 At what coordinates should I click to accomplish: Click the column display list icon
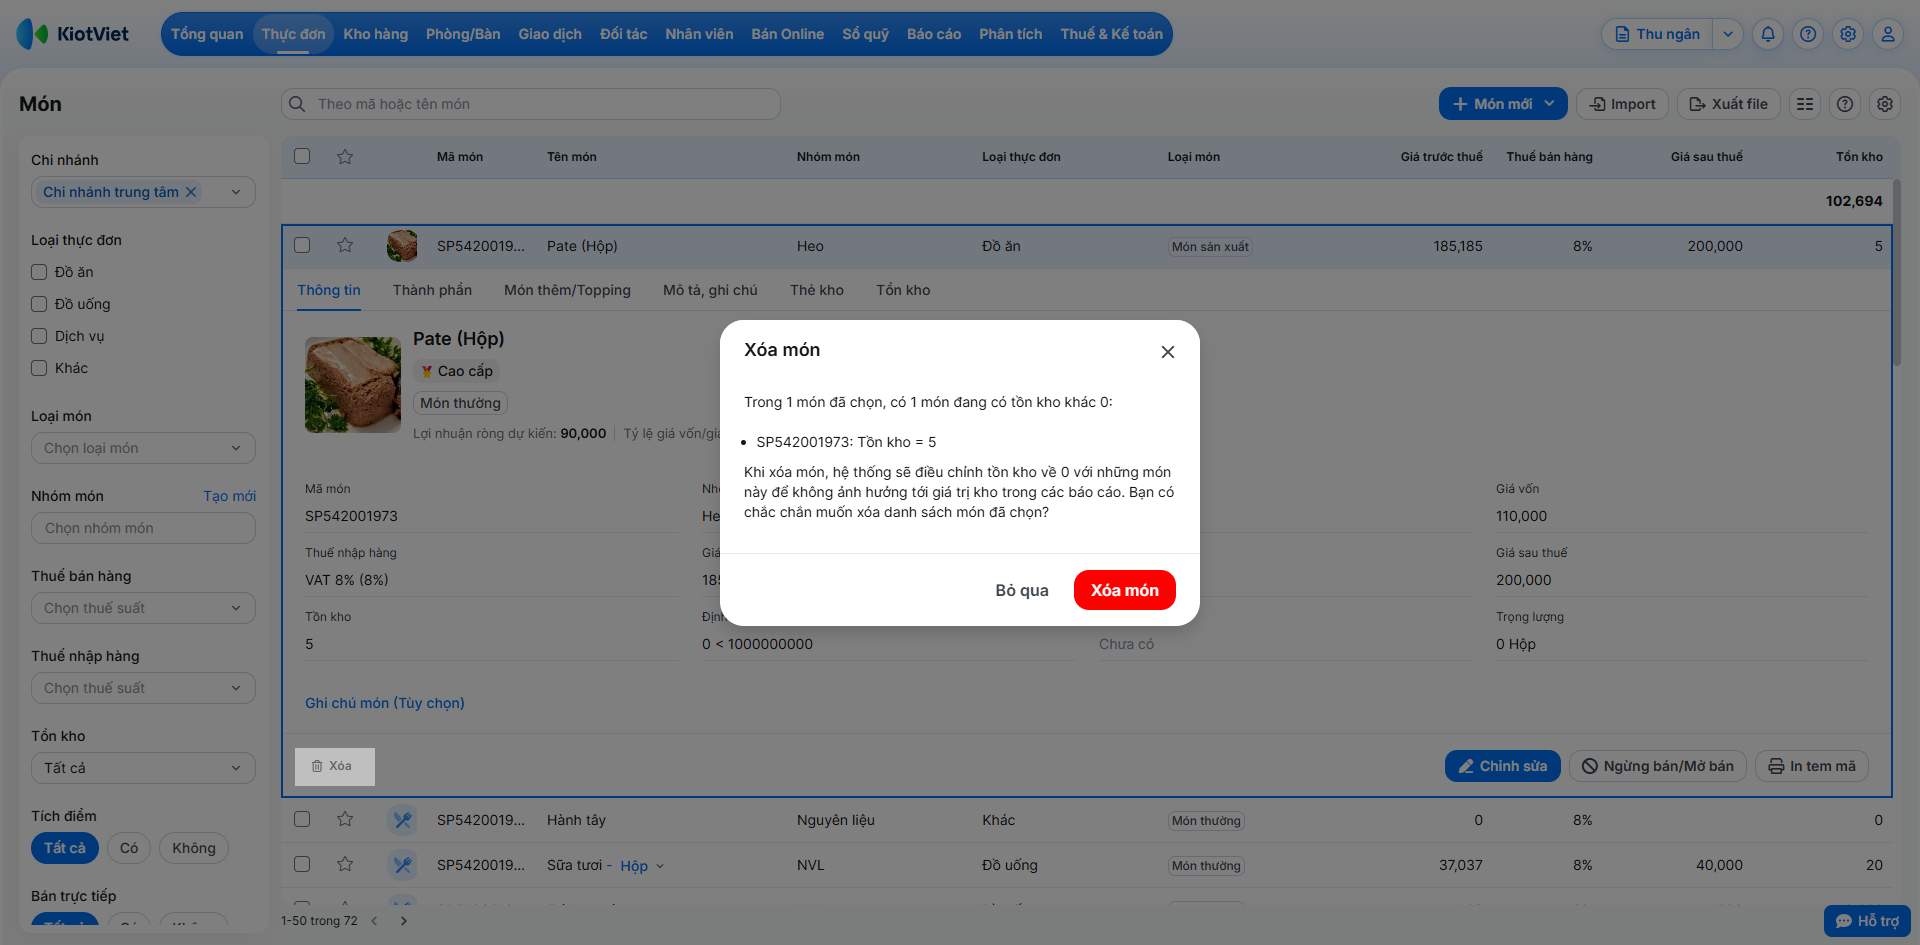click(1805, 104)
